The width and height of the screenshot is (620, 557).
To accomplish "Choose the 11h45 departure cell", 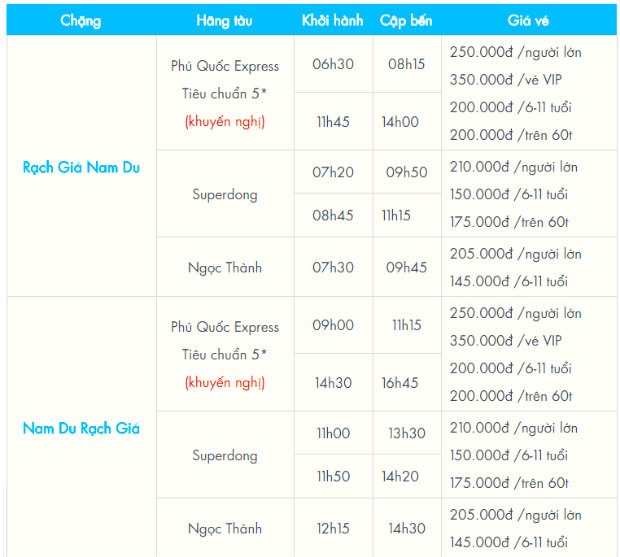I will pos(334,122).
